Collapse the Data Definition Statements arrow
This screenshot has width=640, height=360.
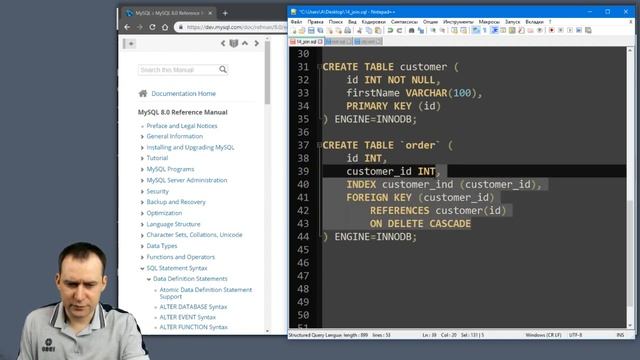(149, 279)
